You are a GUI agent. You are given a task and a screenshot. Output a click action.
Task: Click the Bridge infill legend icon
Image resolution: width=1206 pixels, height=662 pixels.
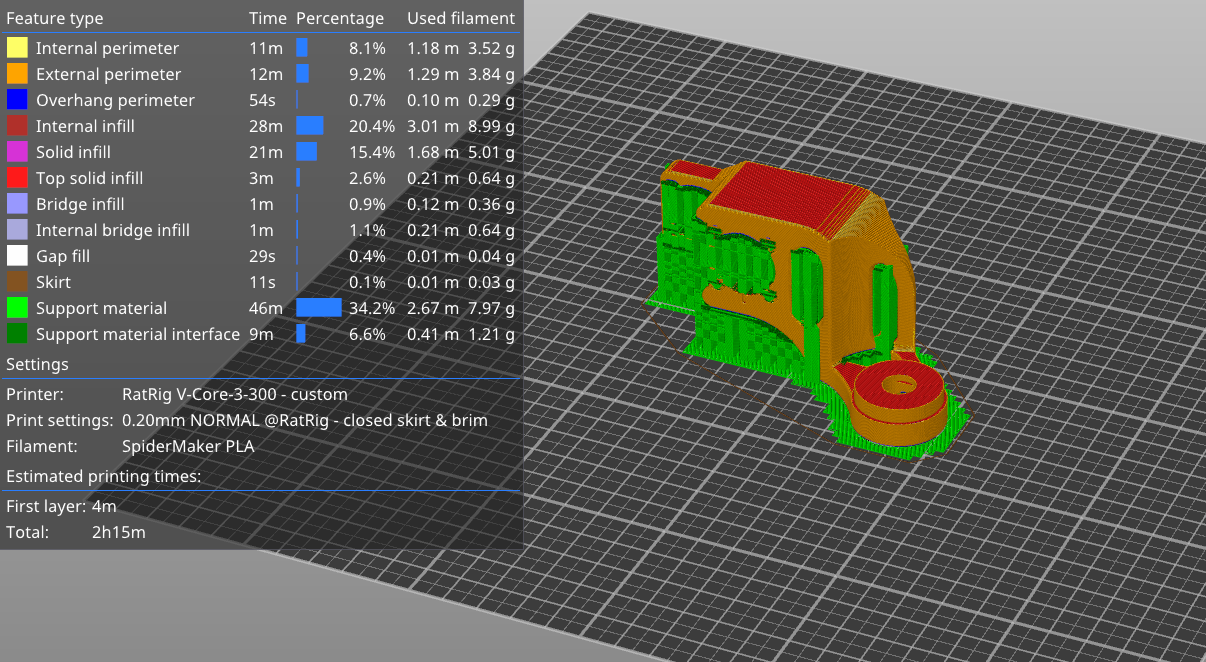(x=21, y=204)
